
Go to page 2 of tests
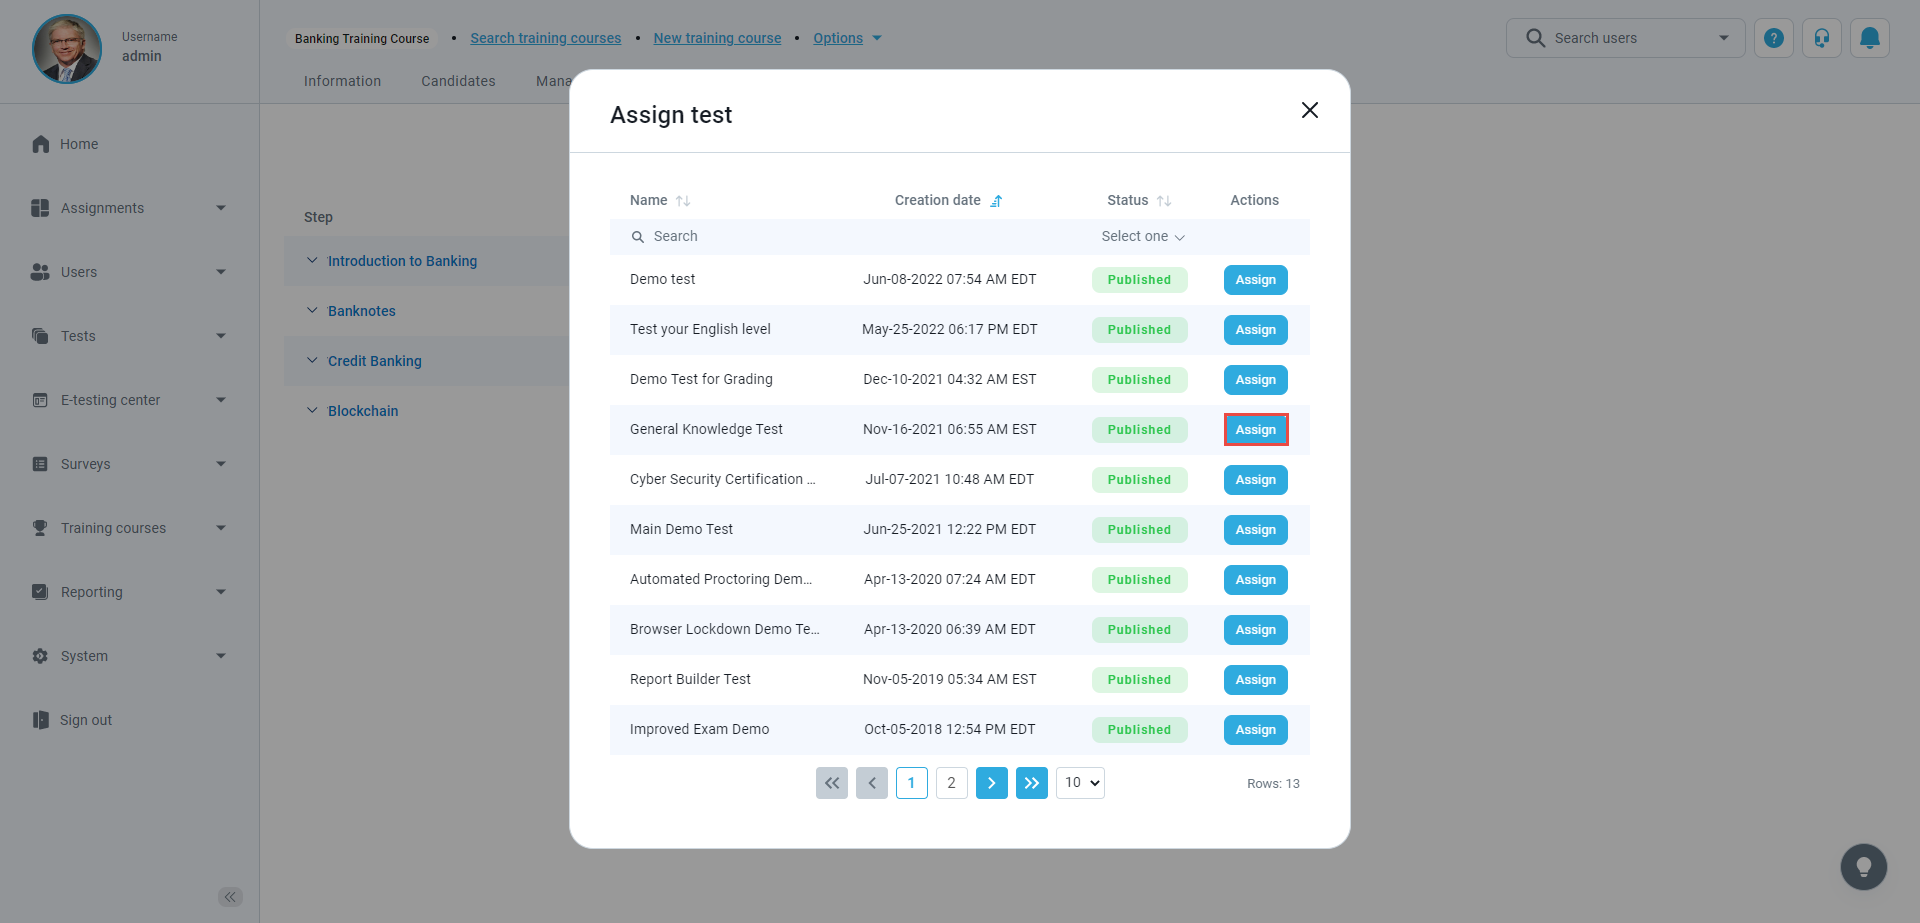(952, 783)
